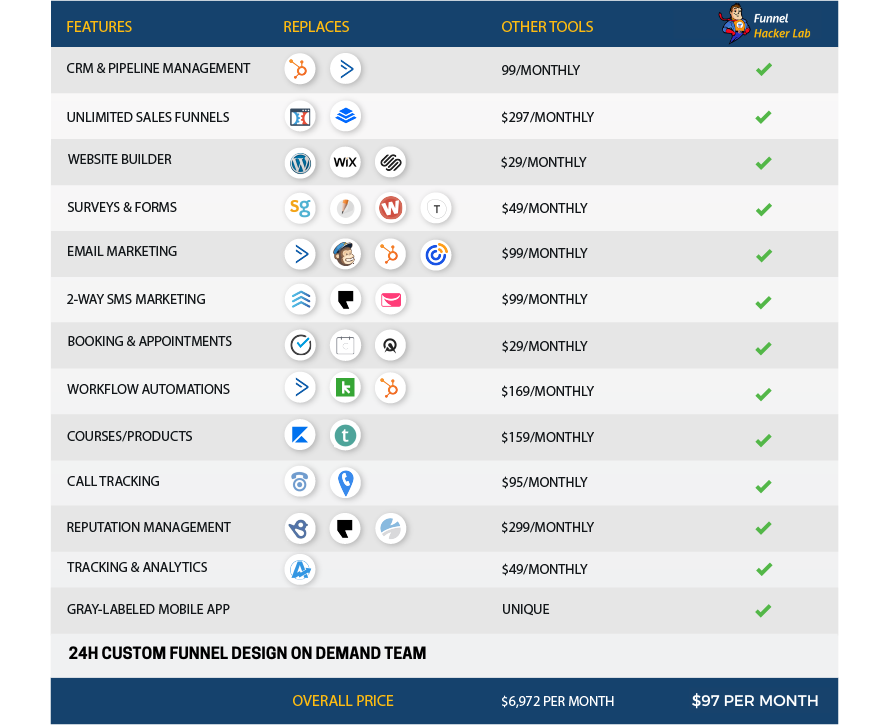Viewport: 870px width, 725px height.
Task: Click the ActiveCampaign icon in Email Marketing row
Action: pyautogui.click(x=300, y=254)
